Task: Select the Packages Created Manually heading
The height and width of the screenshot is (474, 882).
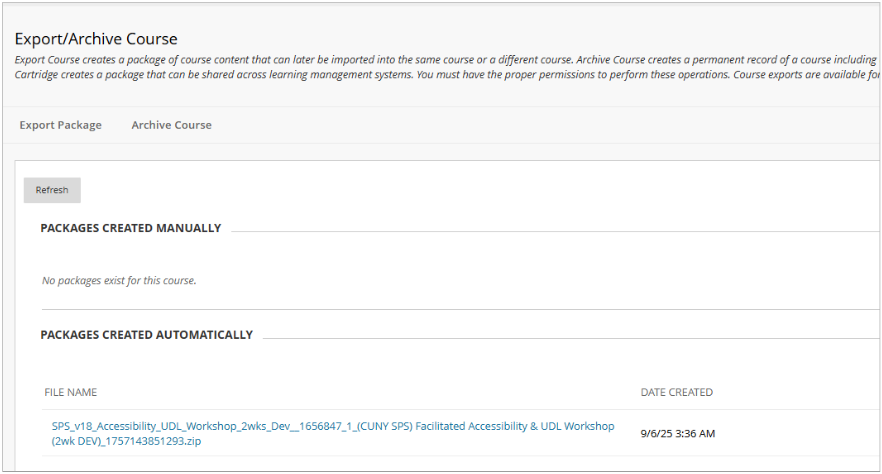Action: (130, 228)
